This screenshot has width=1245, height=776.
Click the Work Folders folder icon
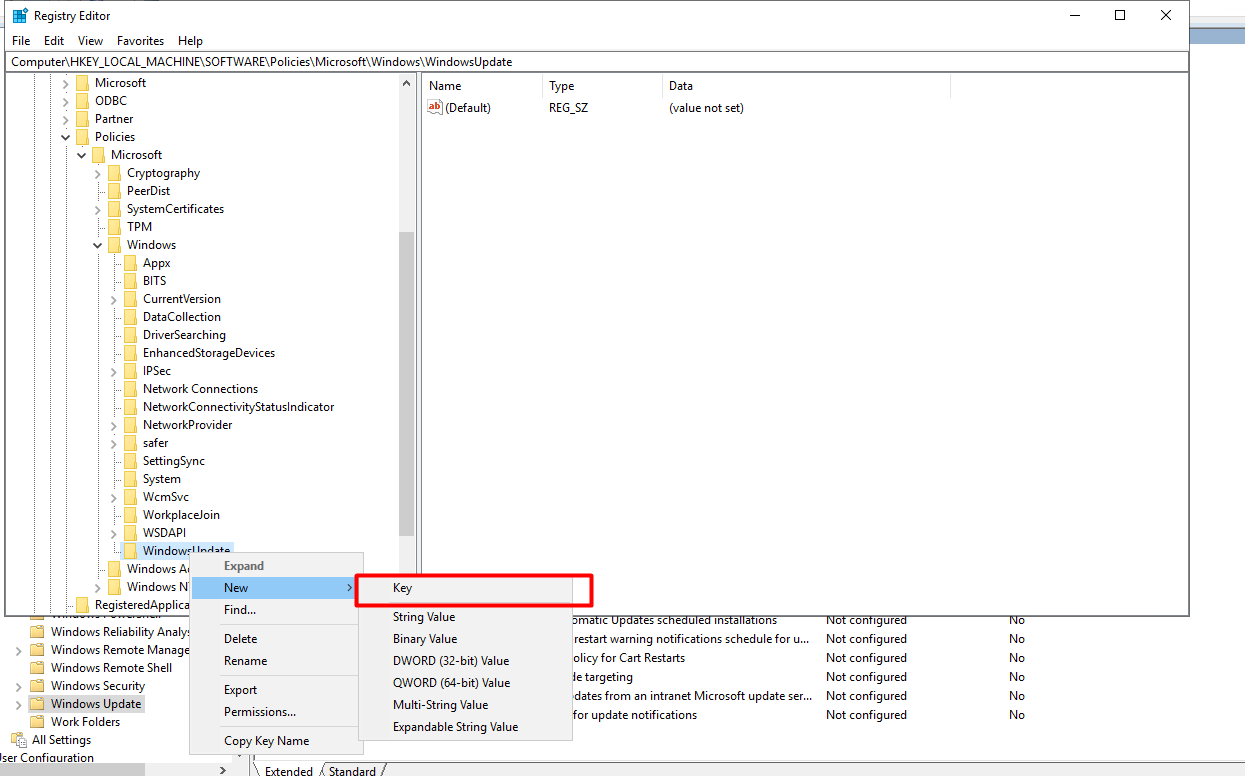[x=38, y=722]
